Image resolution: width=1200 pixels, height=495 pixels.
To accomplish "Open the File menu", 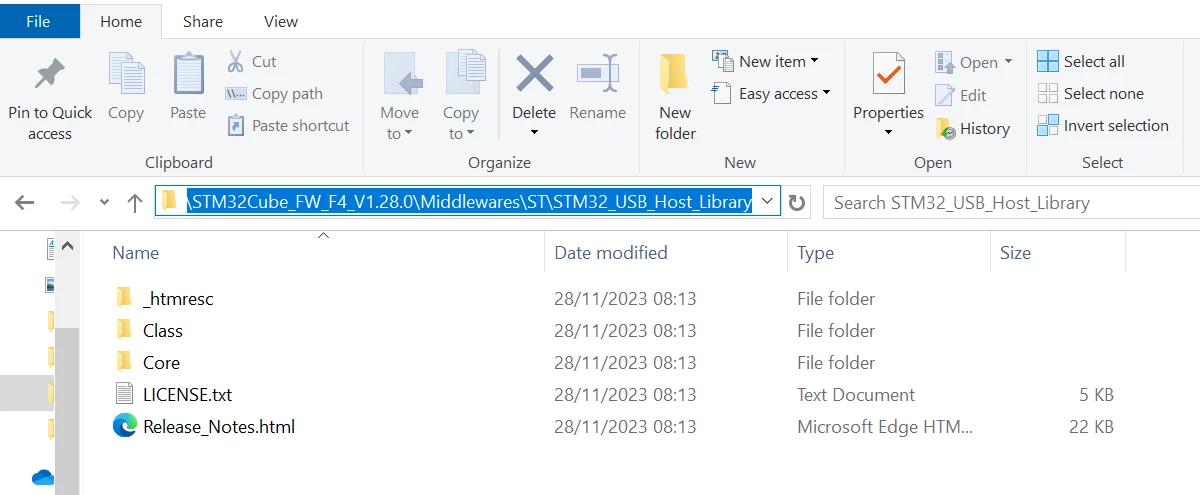I will [38, 20].
